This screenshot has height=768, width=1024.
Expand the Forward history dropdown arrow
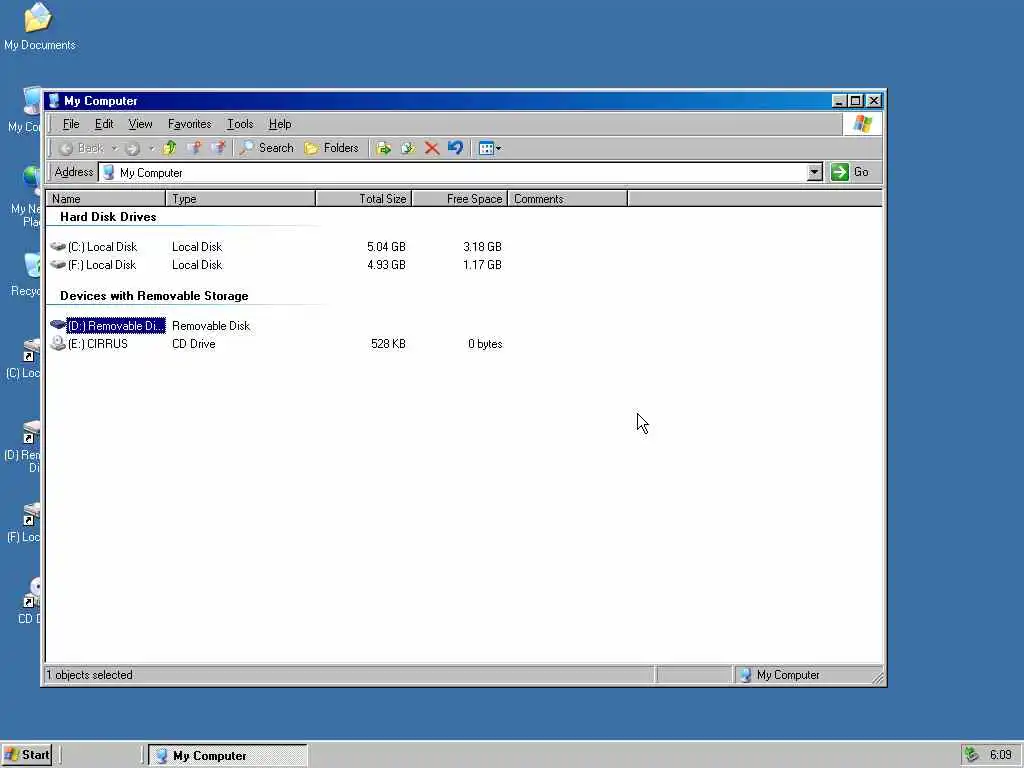152,148
